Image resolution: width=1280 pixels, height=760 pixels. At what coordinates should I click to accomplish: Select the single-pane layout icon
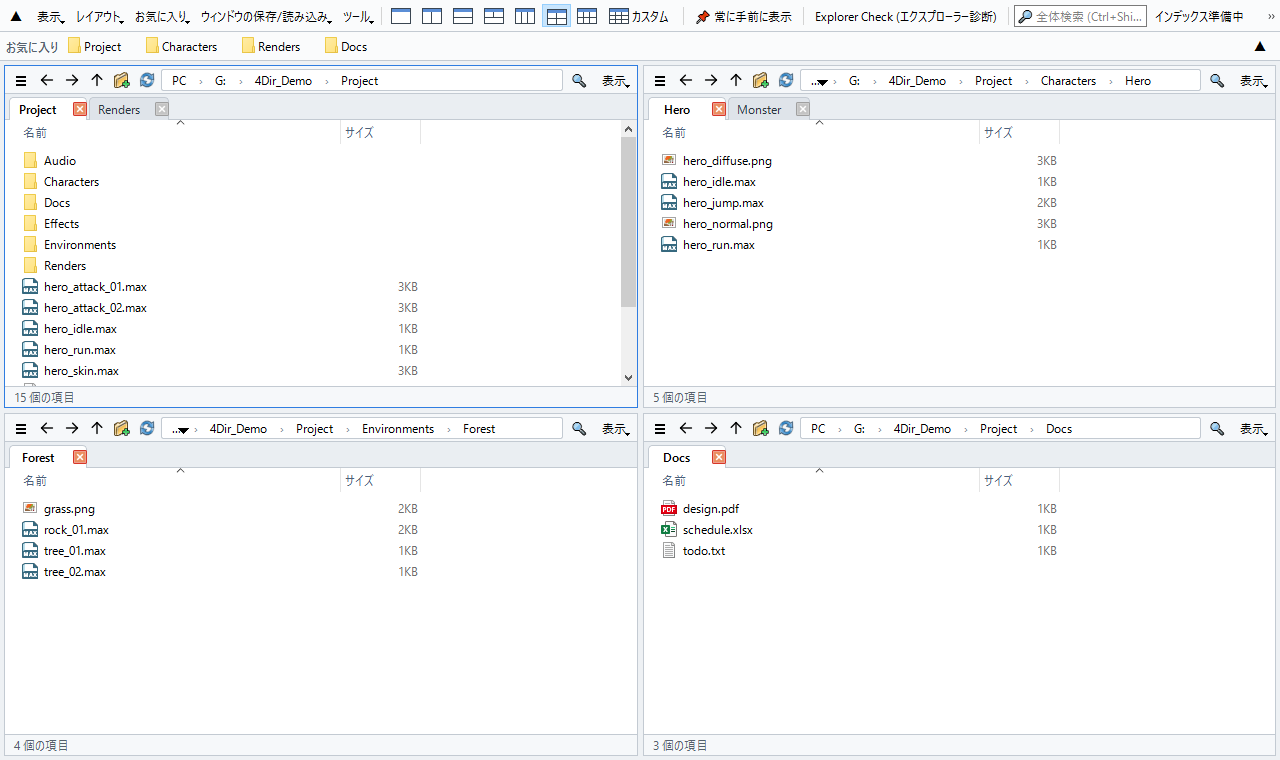coord(401,16)
